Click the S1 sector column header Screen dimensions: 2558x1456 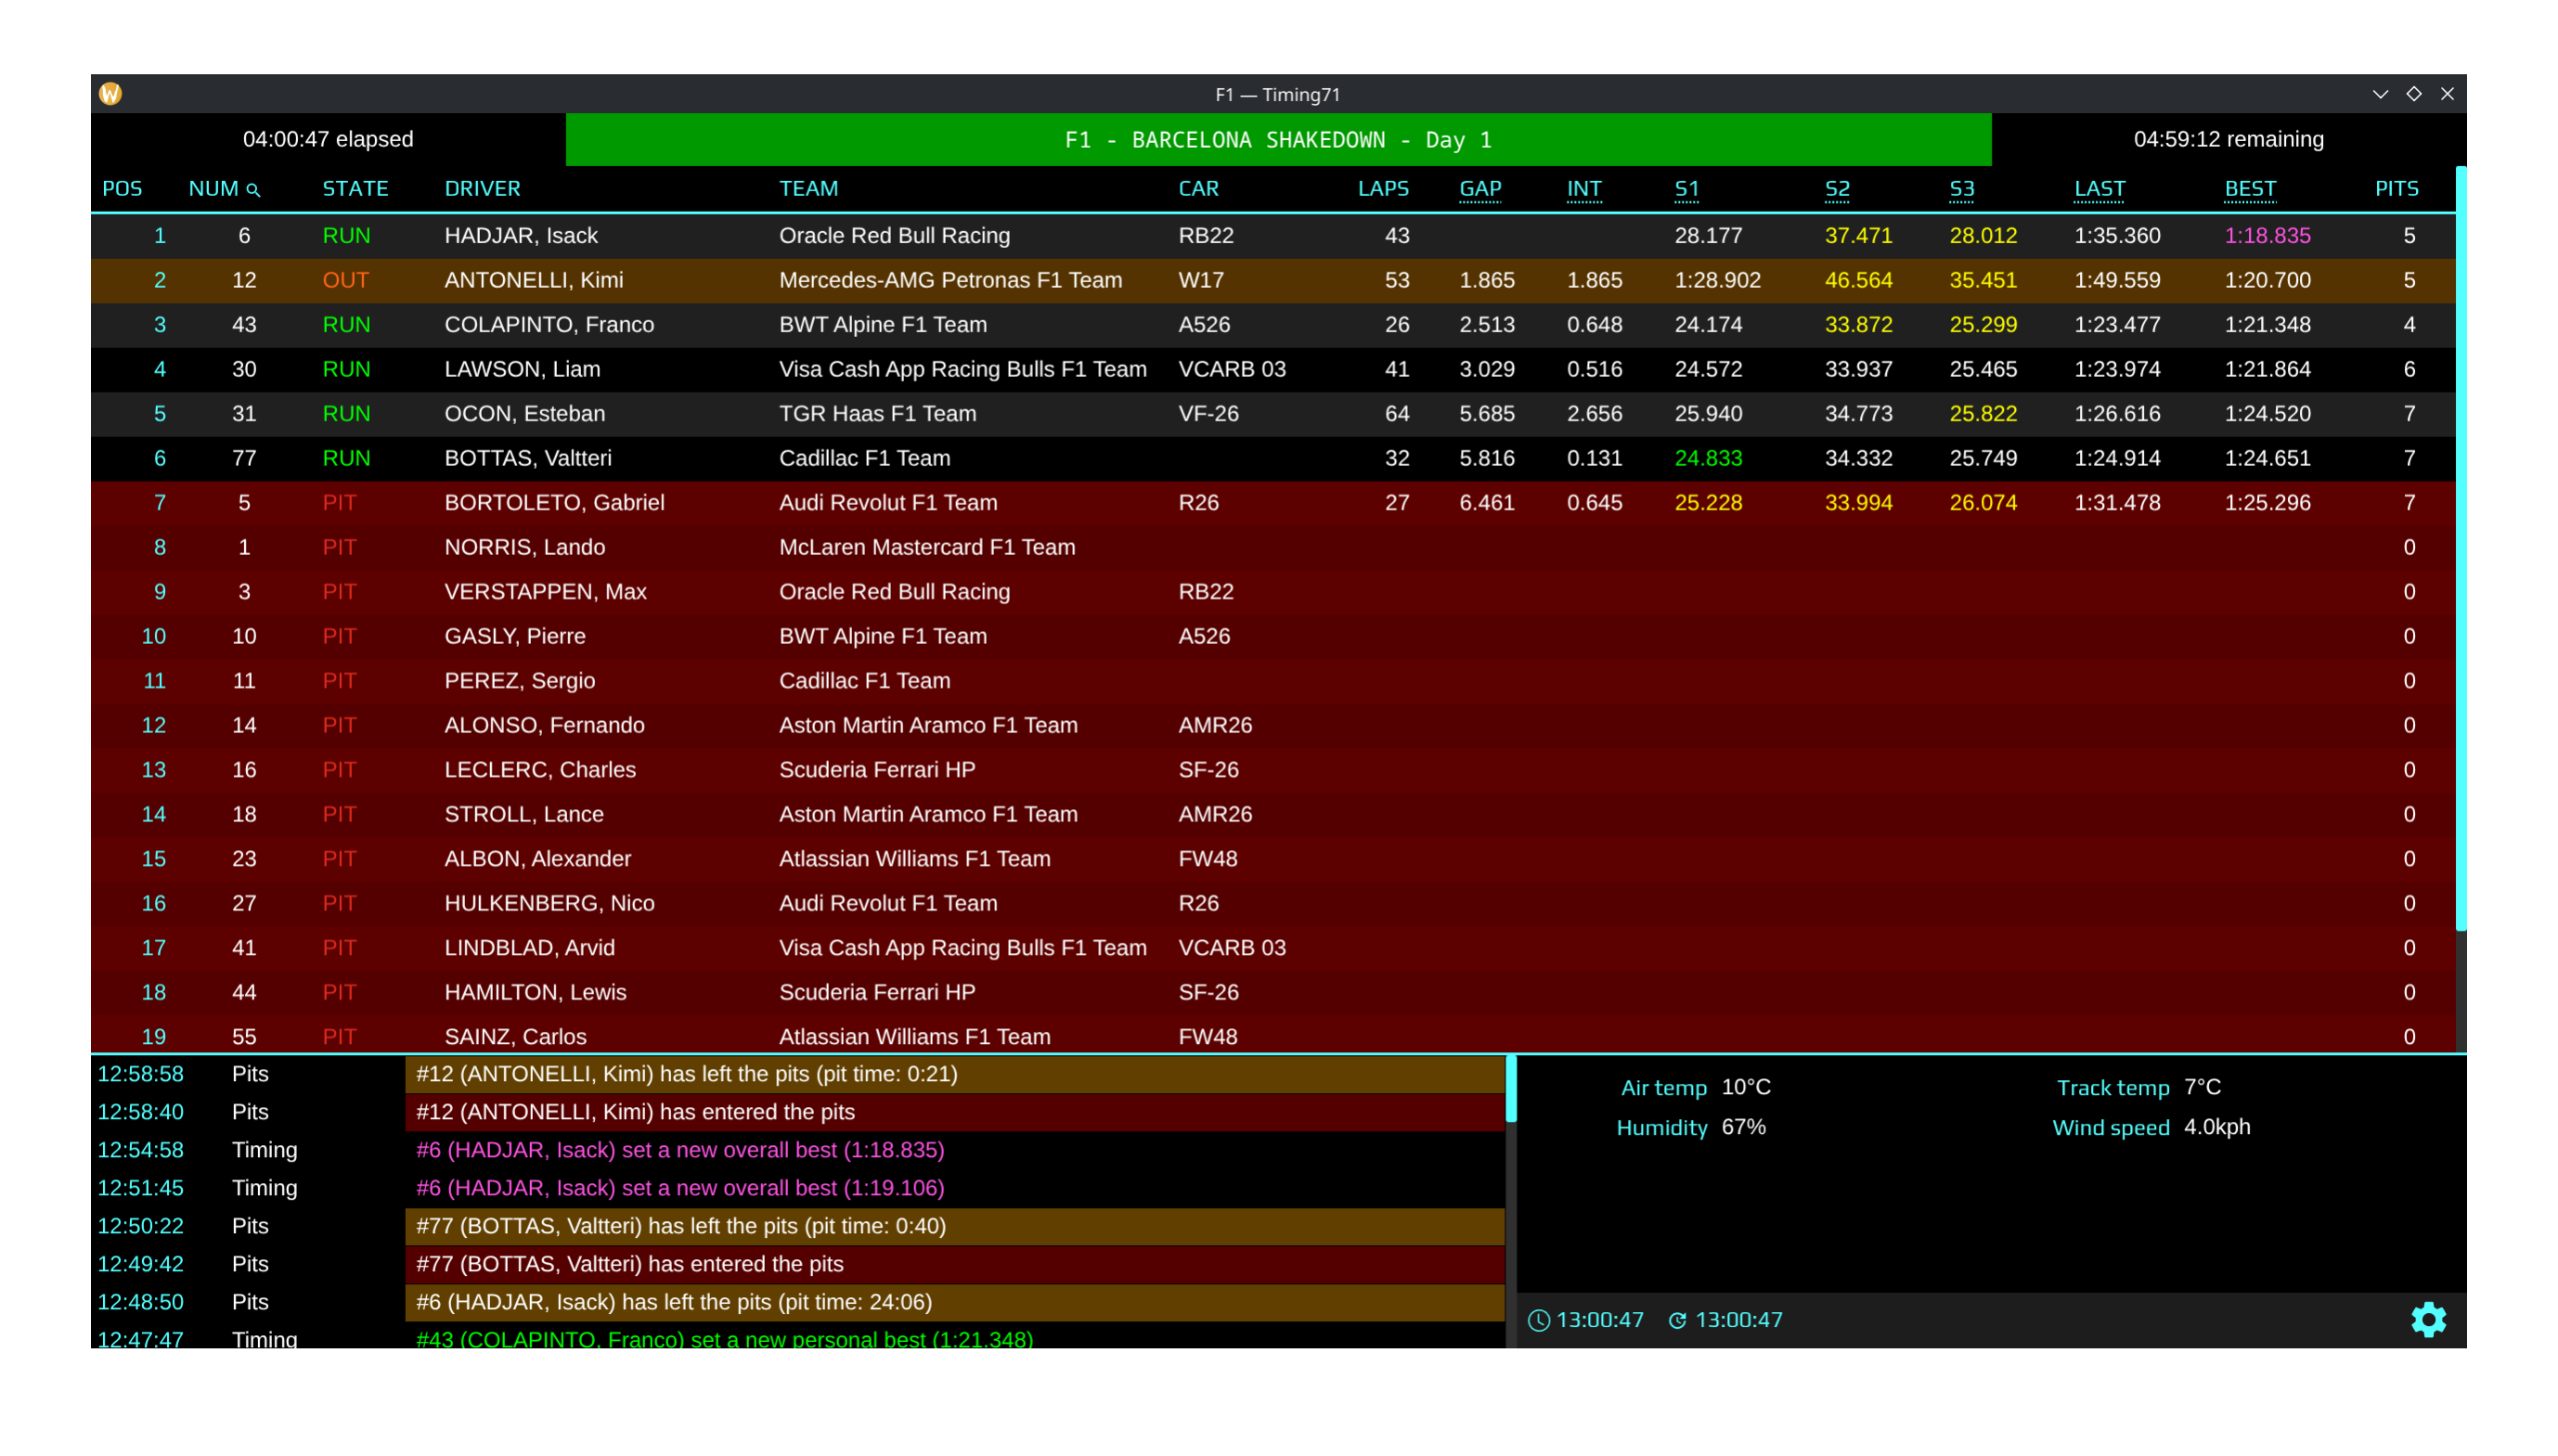point(1686,189)
